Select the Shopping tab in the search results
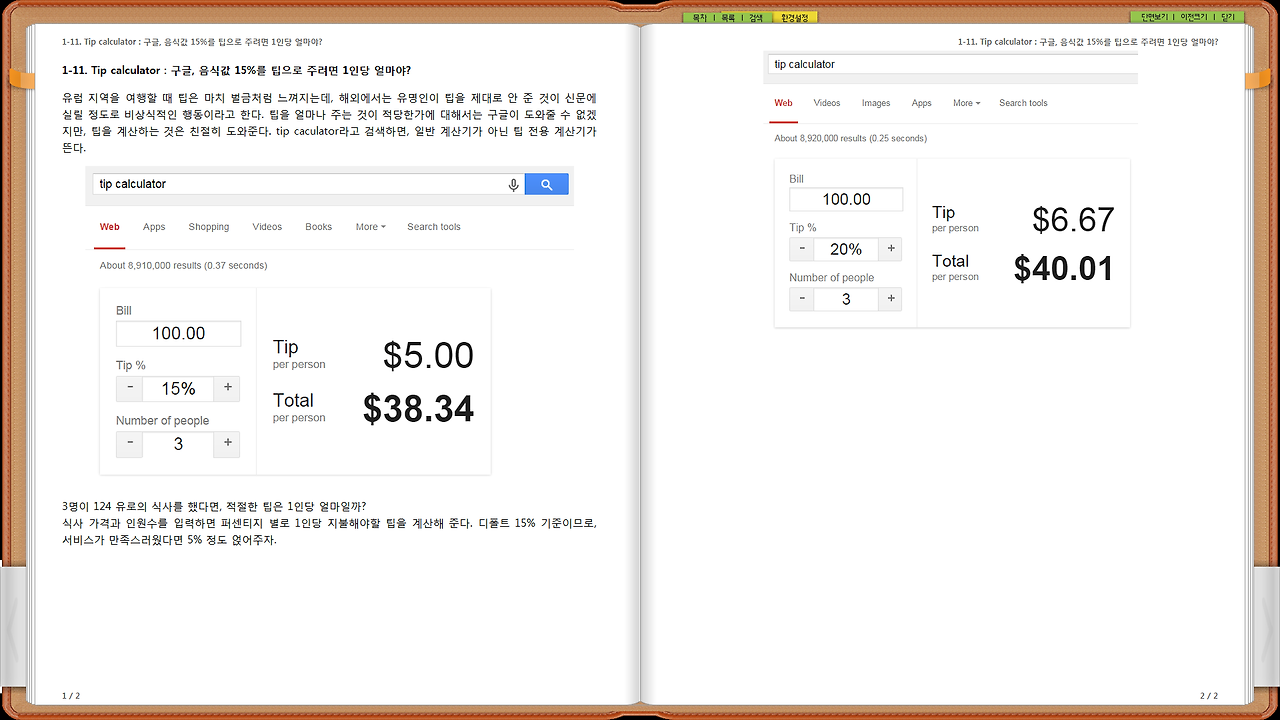The height and width of the screenshot is (720, 1280). click(x=209, y=227)
